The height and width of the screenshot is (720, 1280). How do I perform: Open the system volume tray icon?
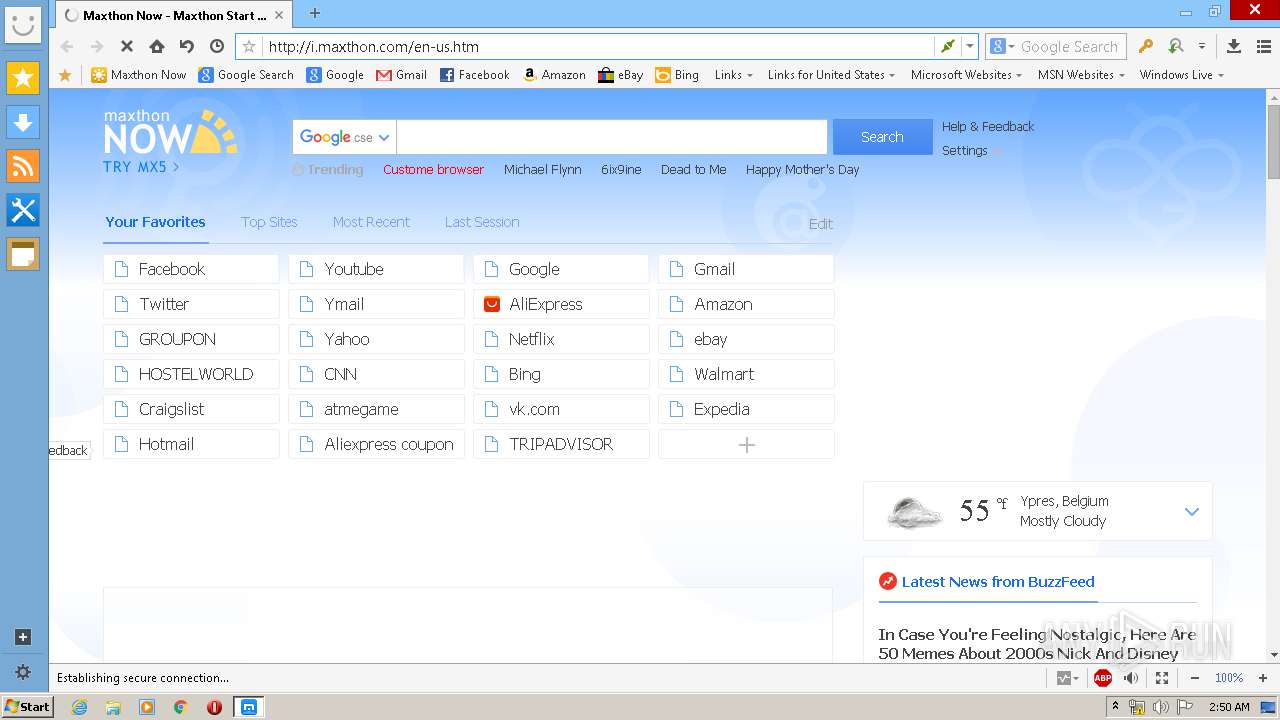point(1160,707)
